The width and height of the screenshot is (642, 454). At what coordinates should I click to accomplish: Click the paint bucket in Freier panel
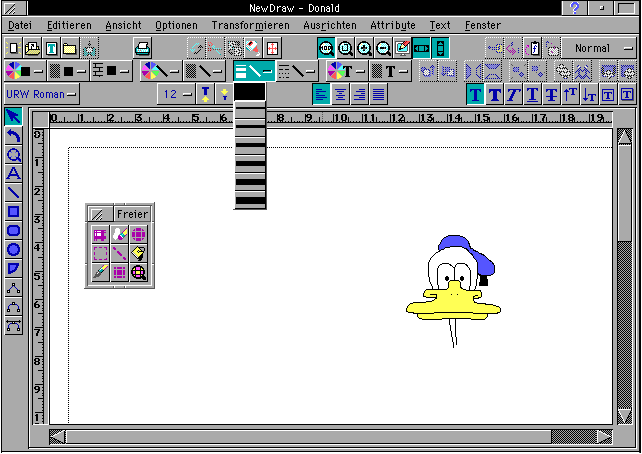point(139,253)
